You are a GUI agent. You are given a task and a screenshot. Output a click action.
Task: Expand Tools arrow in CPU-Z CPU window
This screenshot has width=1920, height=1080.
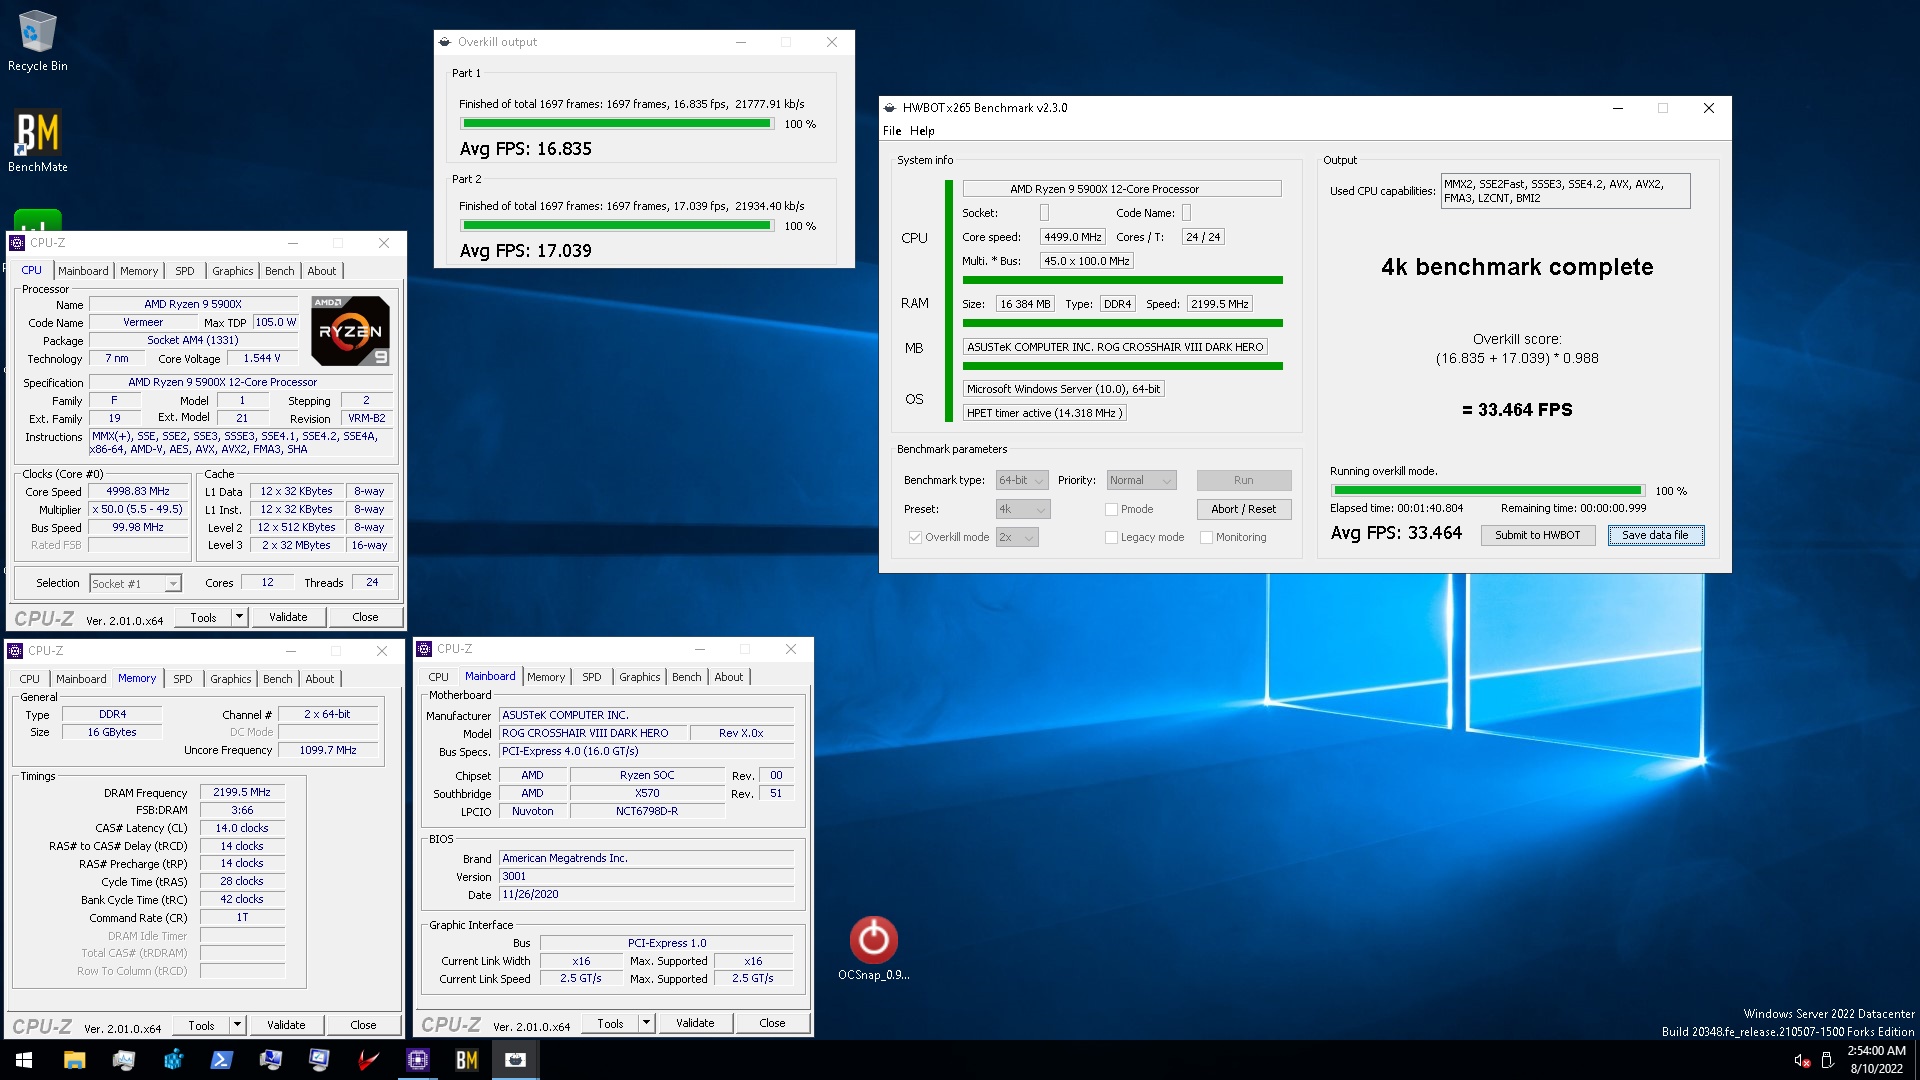point(239,617)
